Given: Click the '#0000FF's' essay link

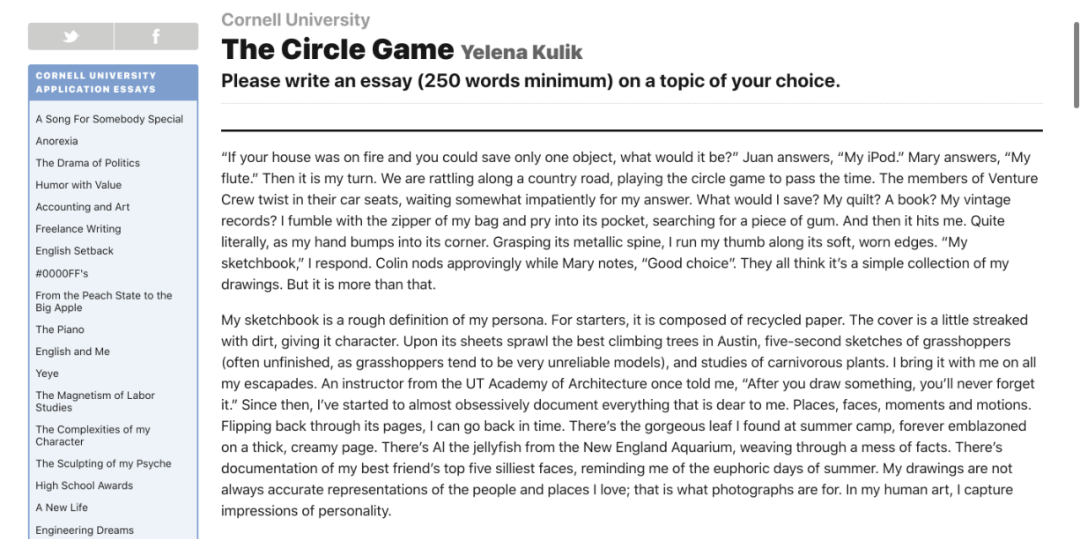Looking at the screenshot, I should click(x=62, y=273).
